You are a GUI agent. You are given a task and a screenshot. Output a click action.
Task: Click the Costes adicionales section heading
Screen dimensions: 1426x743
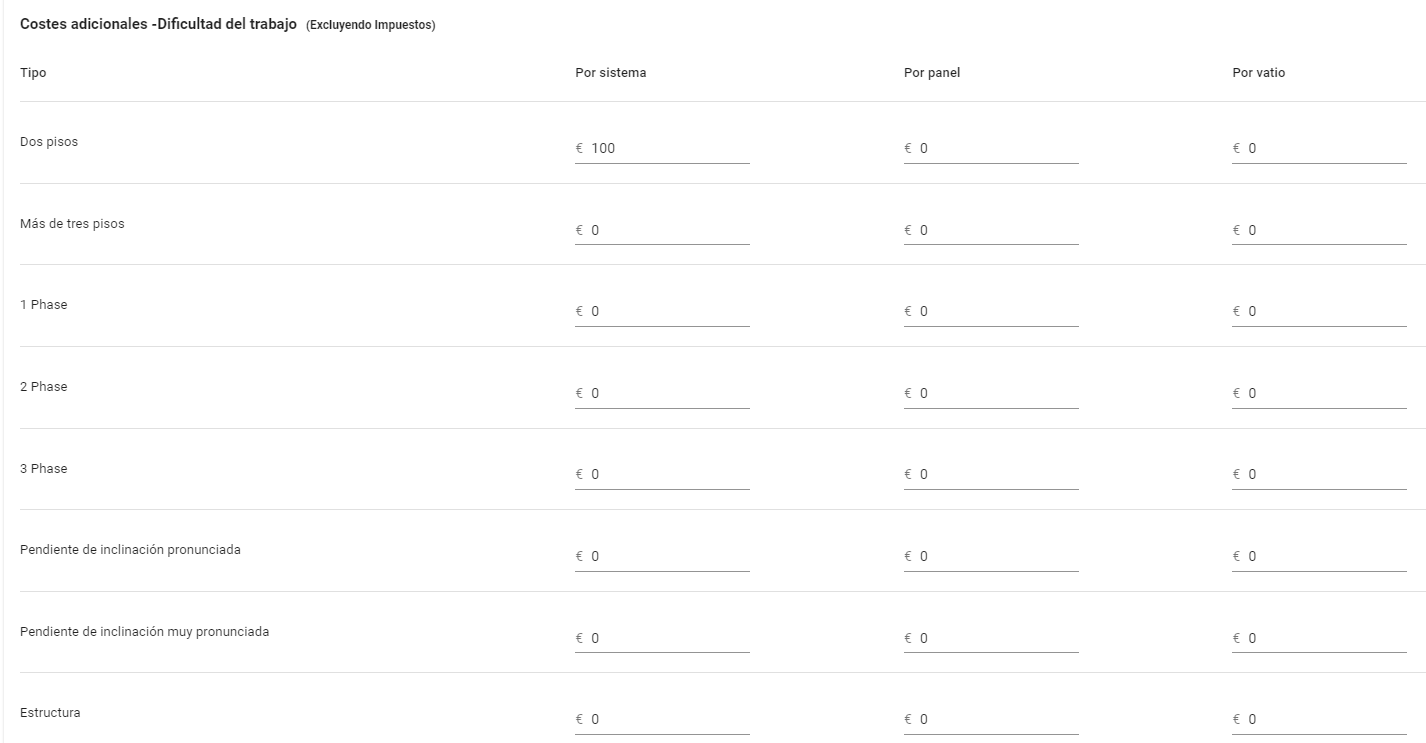tap(158, 24)
